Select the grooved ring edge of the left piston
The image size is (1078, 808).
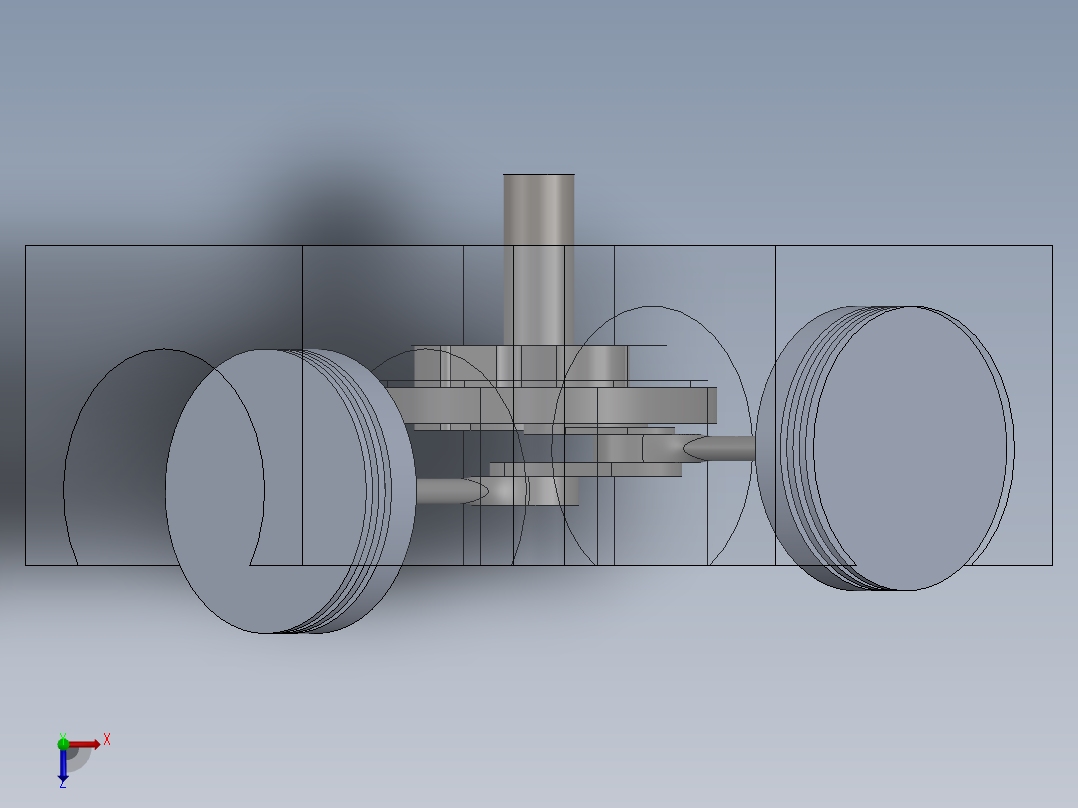coord(379,491)
